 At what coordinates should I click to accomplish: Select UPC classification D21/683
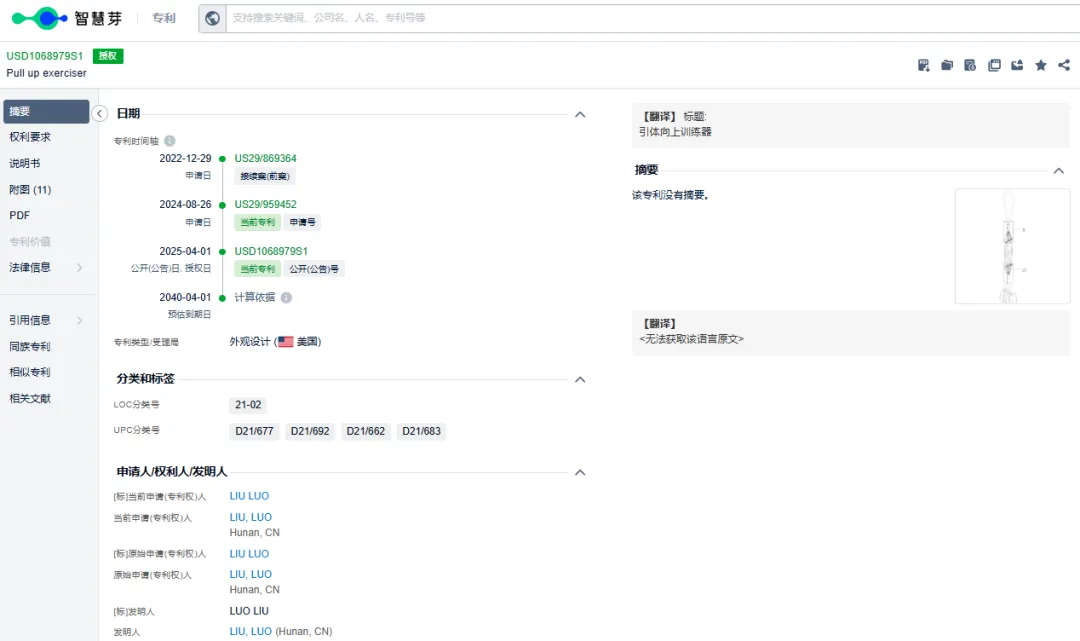pos(422,431)
